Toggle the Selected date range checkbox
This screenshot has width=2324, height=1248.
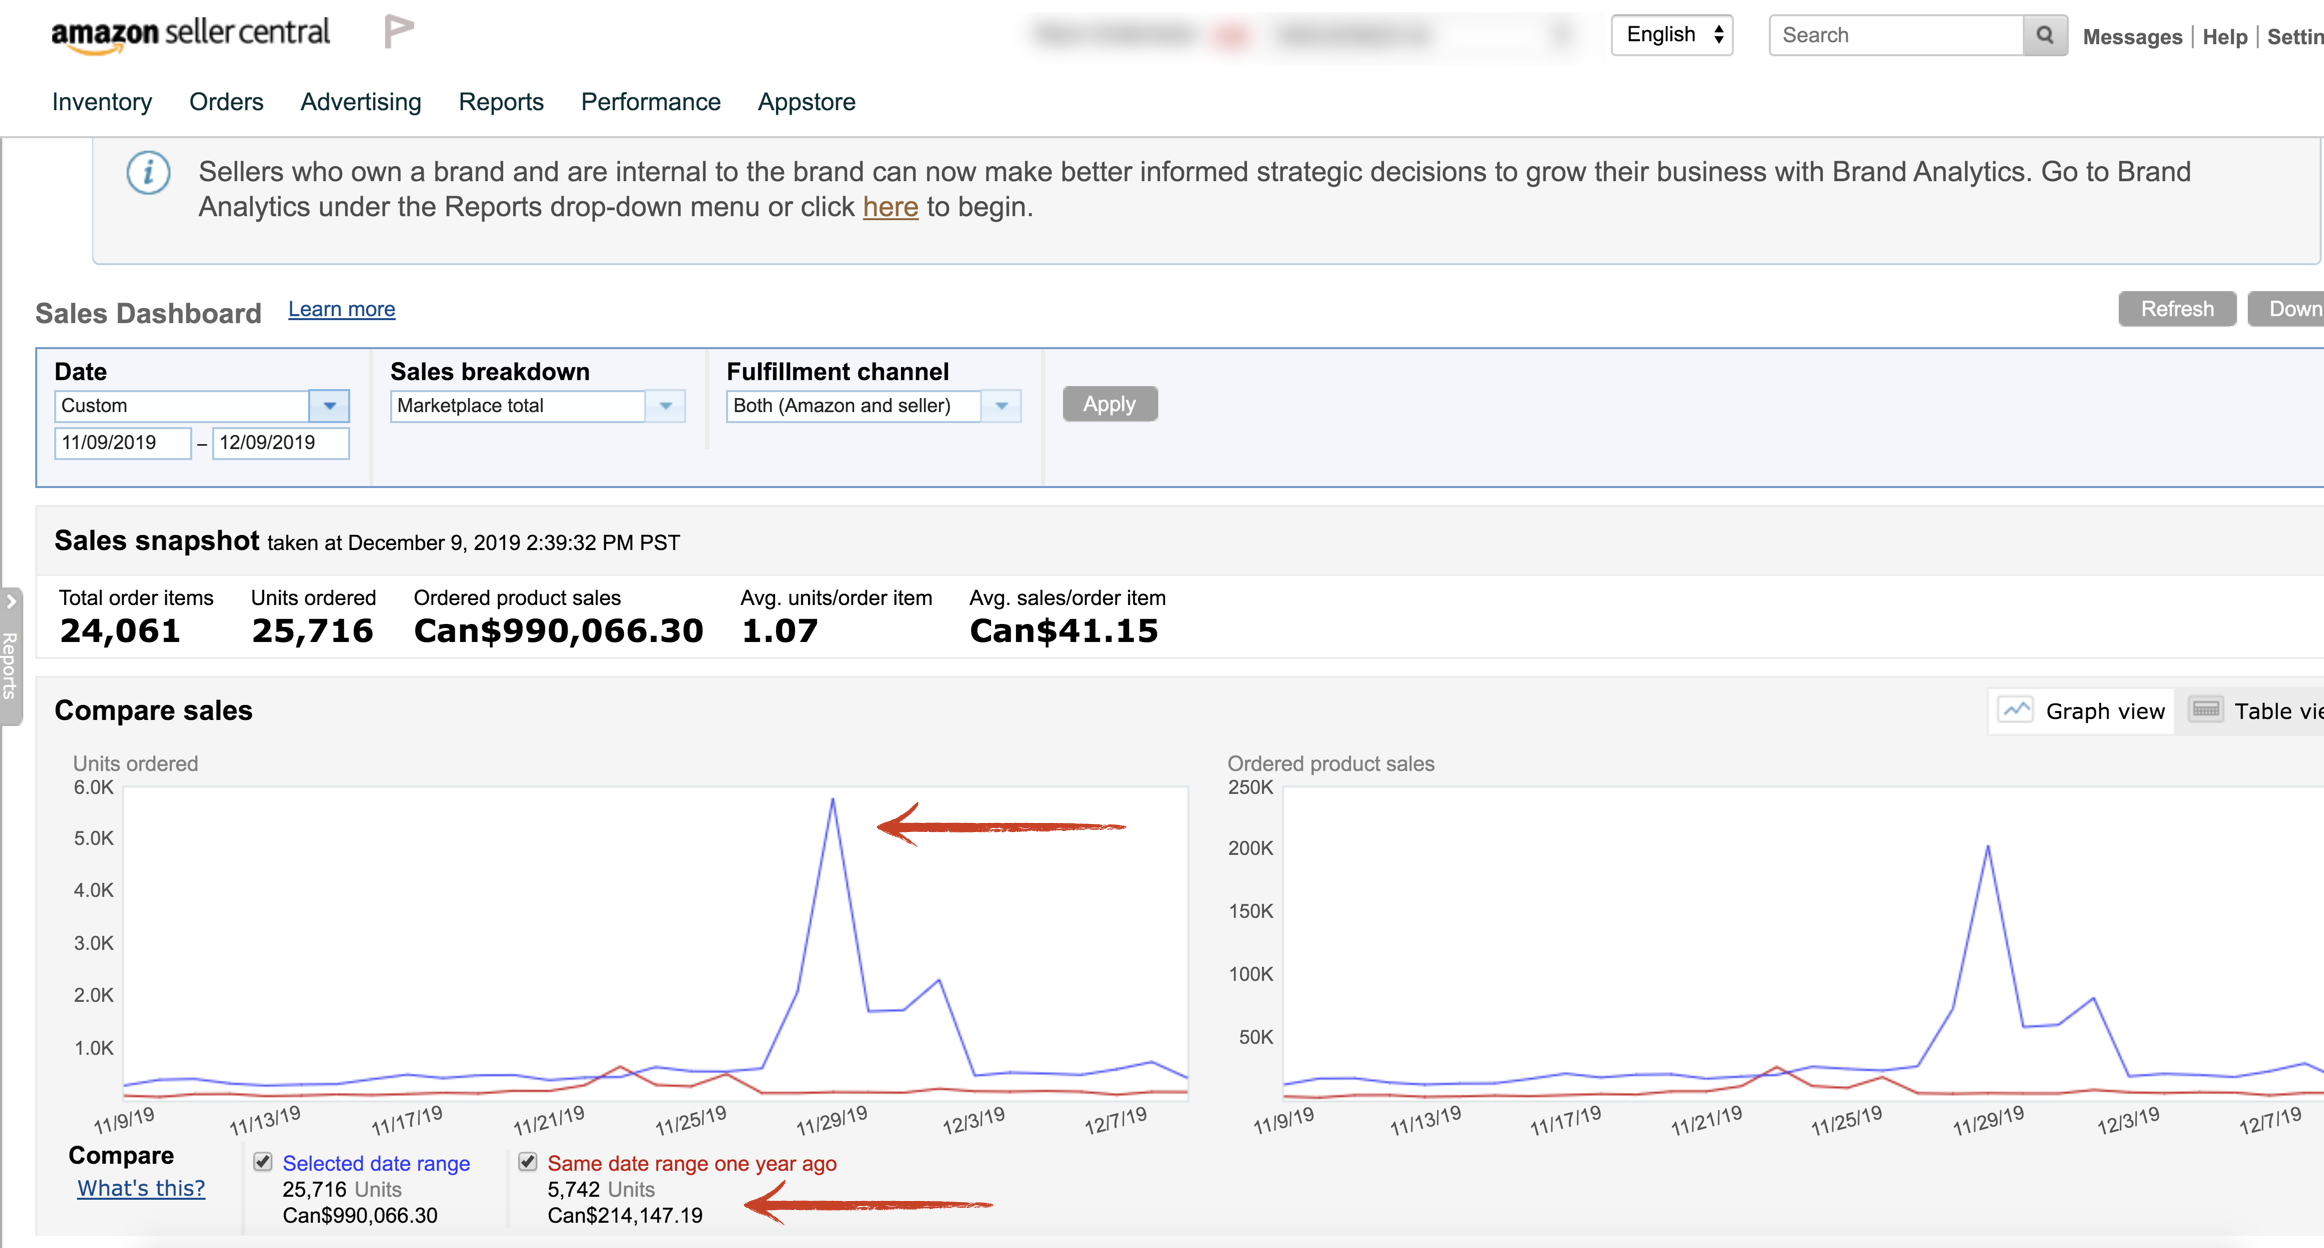point(263,1162)
